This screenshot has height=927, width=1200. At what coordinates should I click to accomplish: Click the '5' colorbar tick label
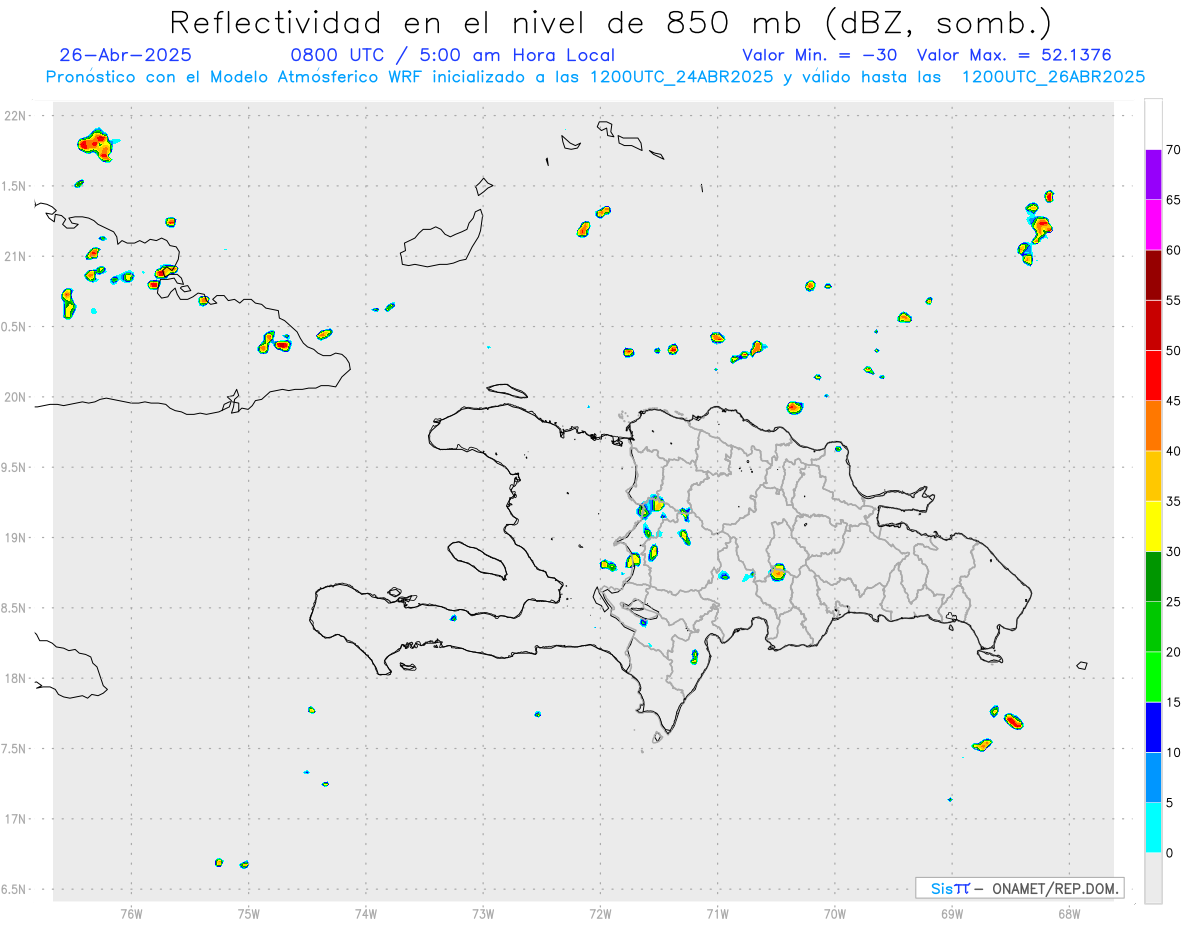[1170, 803]
